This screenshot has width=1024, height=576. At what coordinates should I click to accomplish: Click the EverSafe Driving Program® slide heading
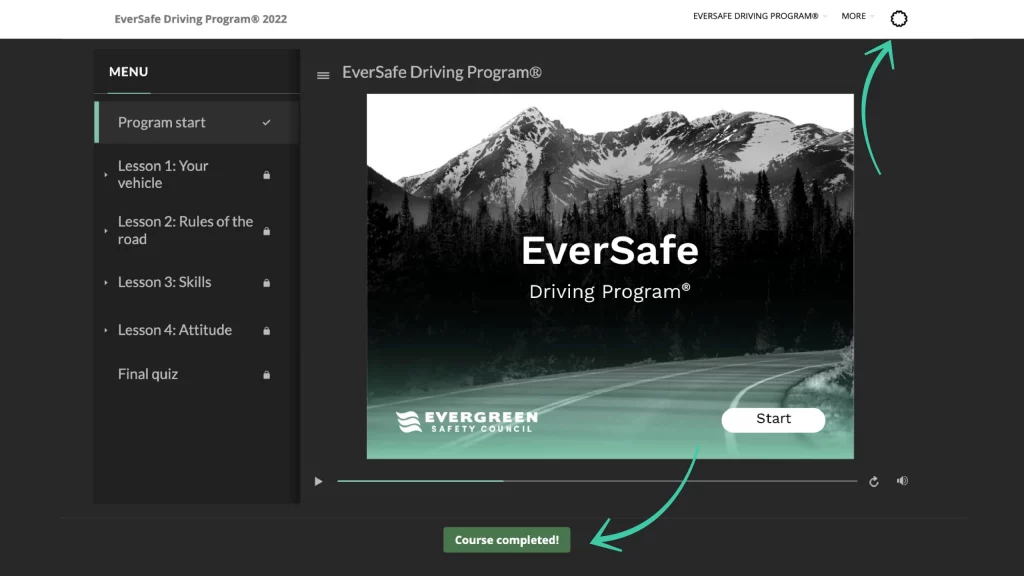click(441, 72)
